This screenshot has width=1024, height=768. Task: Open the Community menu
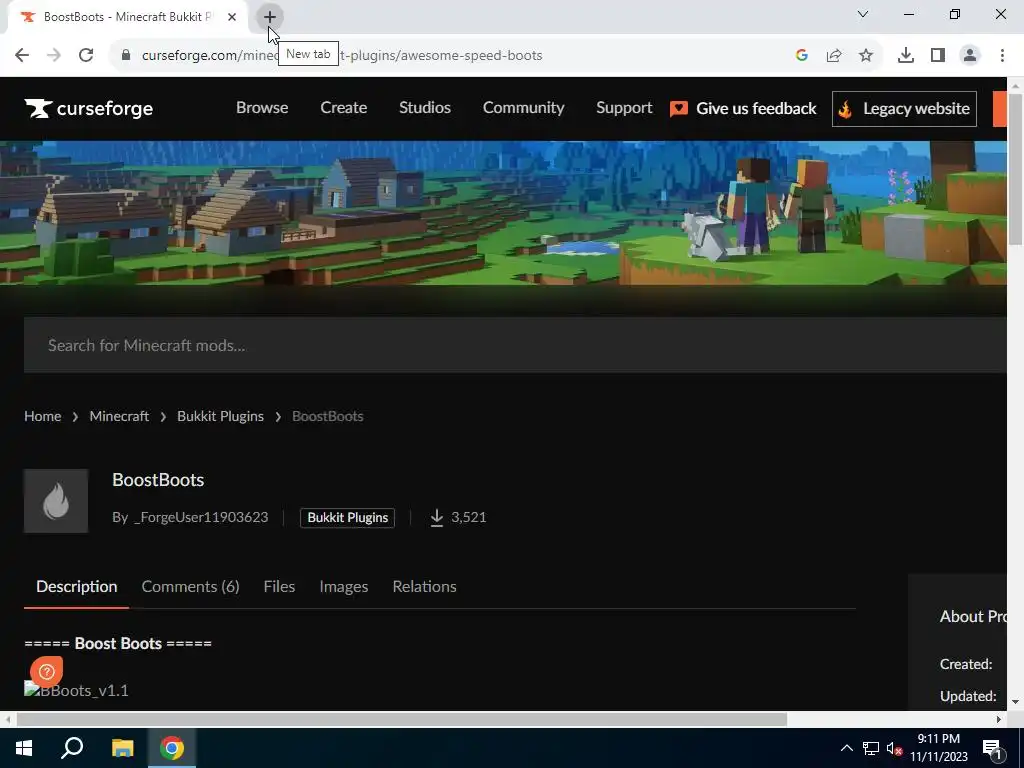(x=523, y=108)
